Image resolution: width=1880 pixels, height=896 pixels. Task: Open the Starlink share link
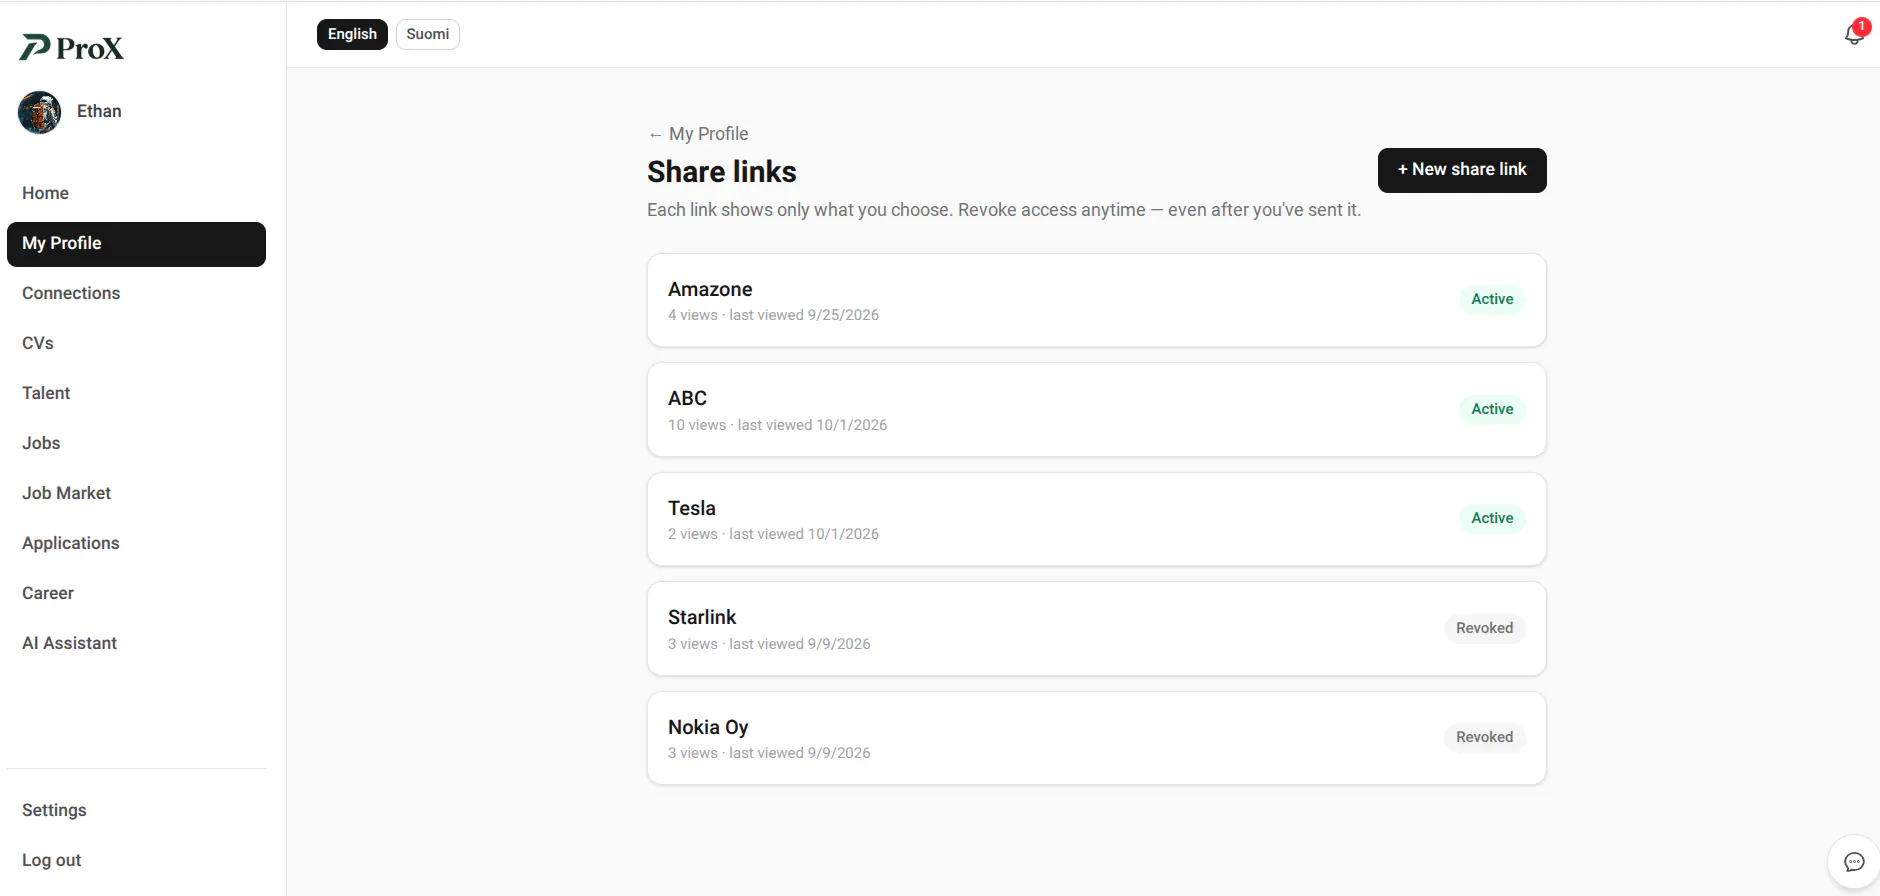coord(1097,629)
